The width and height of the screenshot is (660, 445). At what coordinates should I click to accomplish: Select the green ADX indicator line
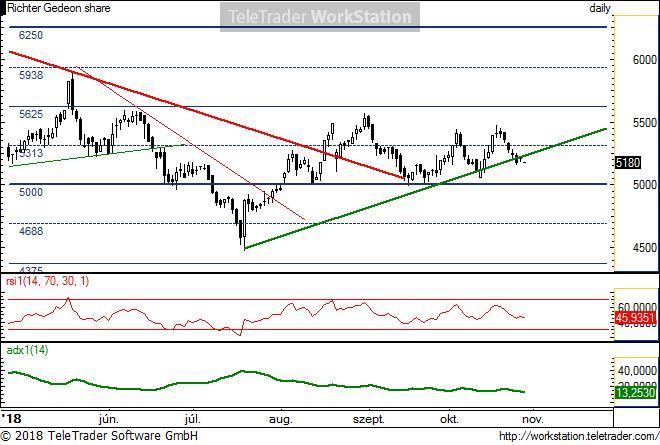pyautogui.click(x=266, y=382)
